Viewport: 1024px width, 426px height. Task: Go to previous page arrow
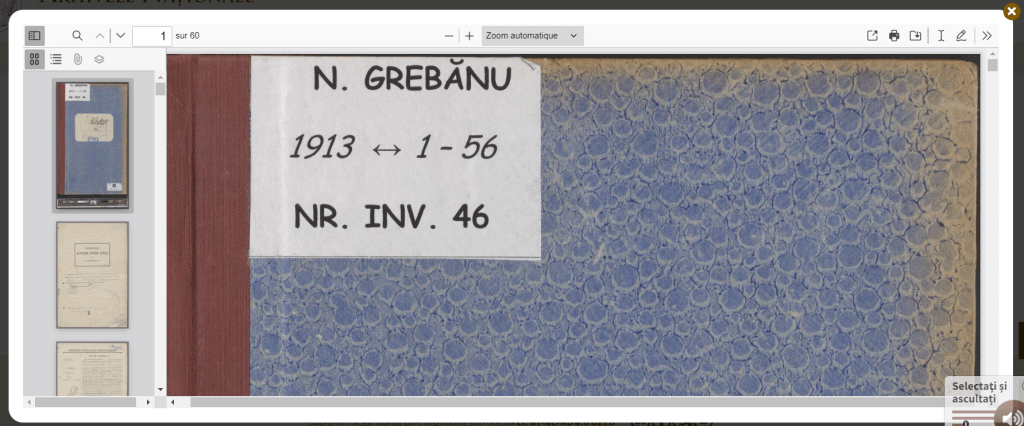click(100, 36)
